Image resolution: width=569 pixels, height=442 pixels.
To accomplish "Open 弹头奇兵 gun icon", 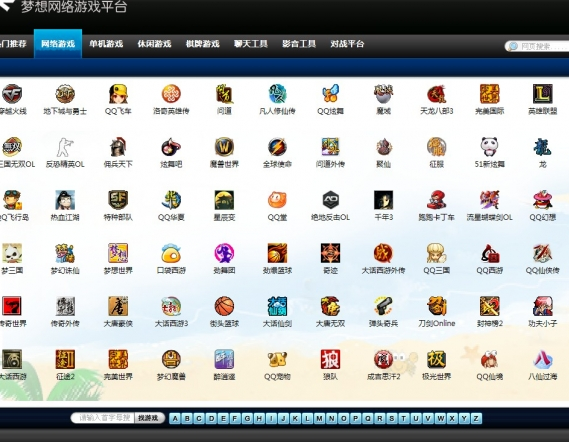I will click(384, 306).
